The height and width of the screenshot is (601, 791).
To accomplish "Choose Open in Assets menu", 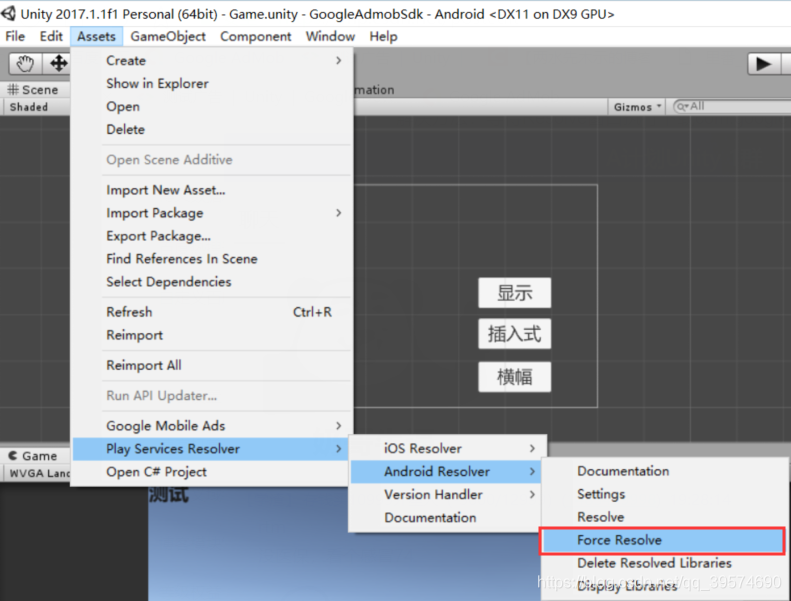I will tap(212, 106).
